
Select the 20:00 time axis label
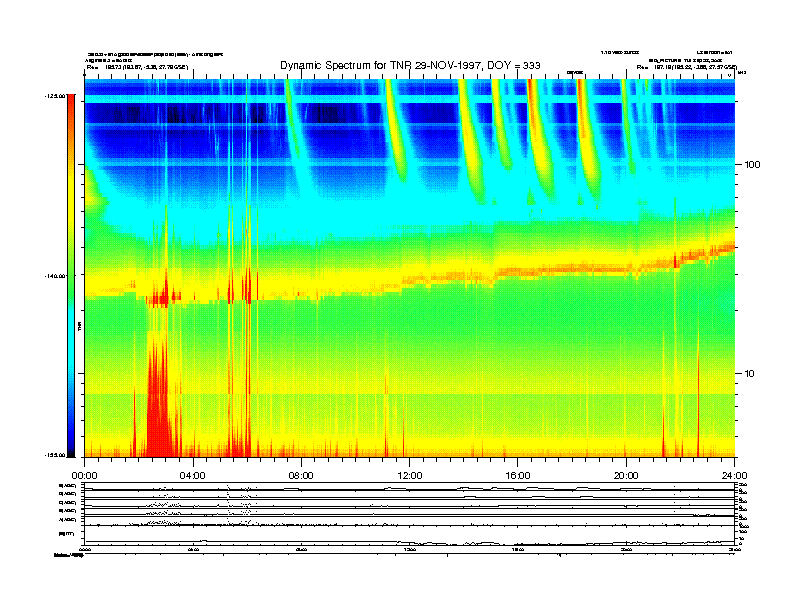[x=626, y=476]
